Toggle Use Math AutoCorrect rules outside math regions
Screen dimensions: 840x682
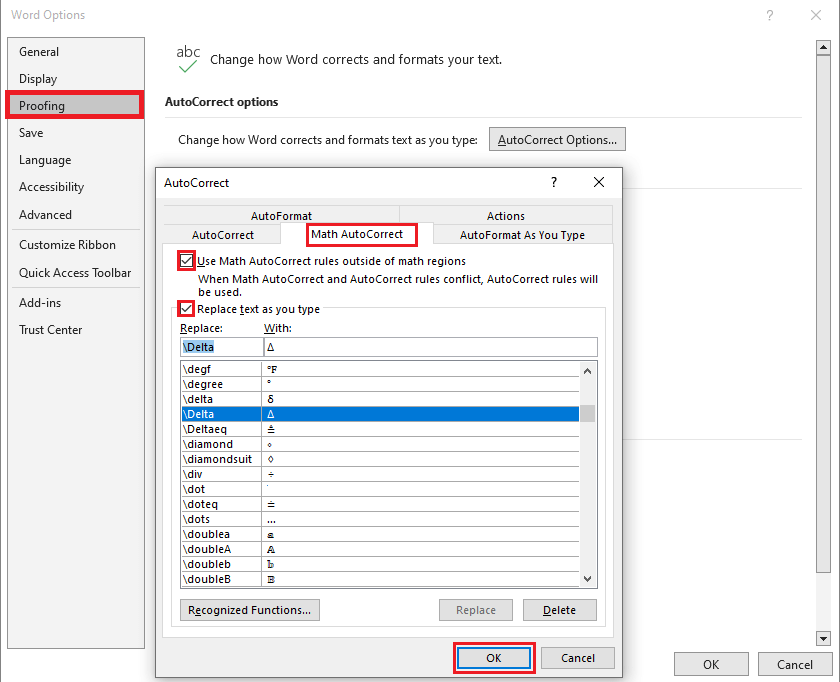[187, 261]
